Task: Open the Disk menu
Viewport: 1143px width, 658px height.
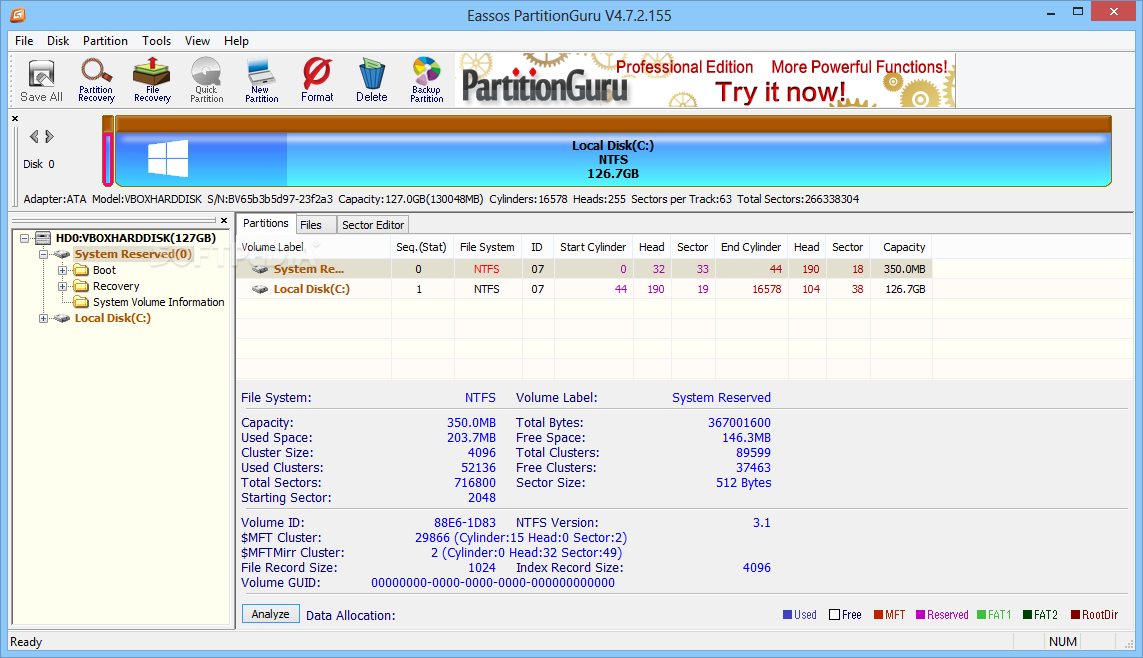Action: tap(58, 41)
